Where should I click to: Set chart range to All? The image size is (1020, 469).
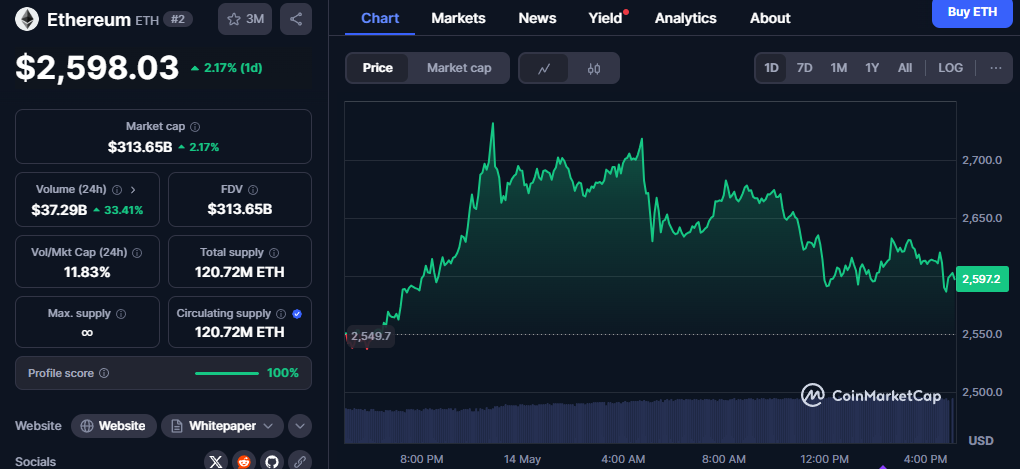click(905, 68)
